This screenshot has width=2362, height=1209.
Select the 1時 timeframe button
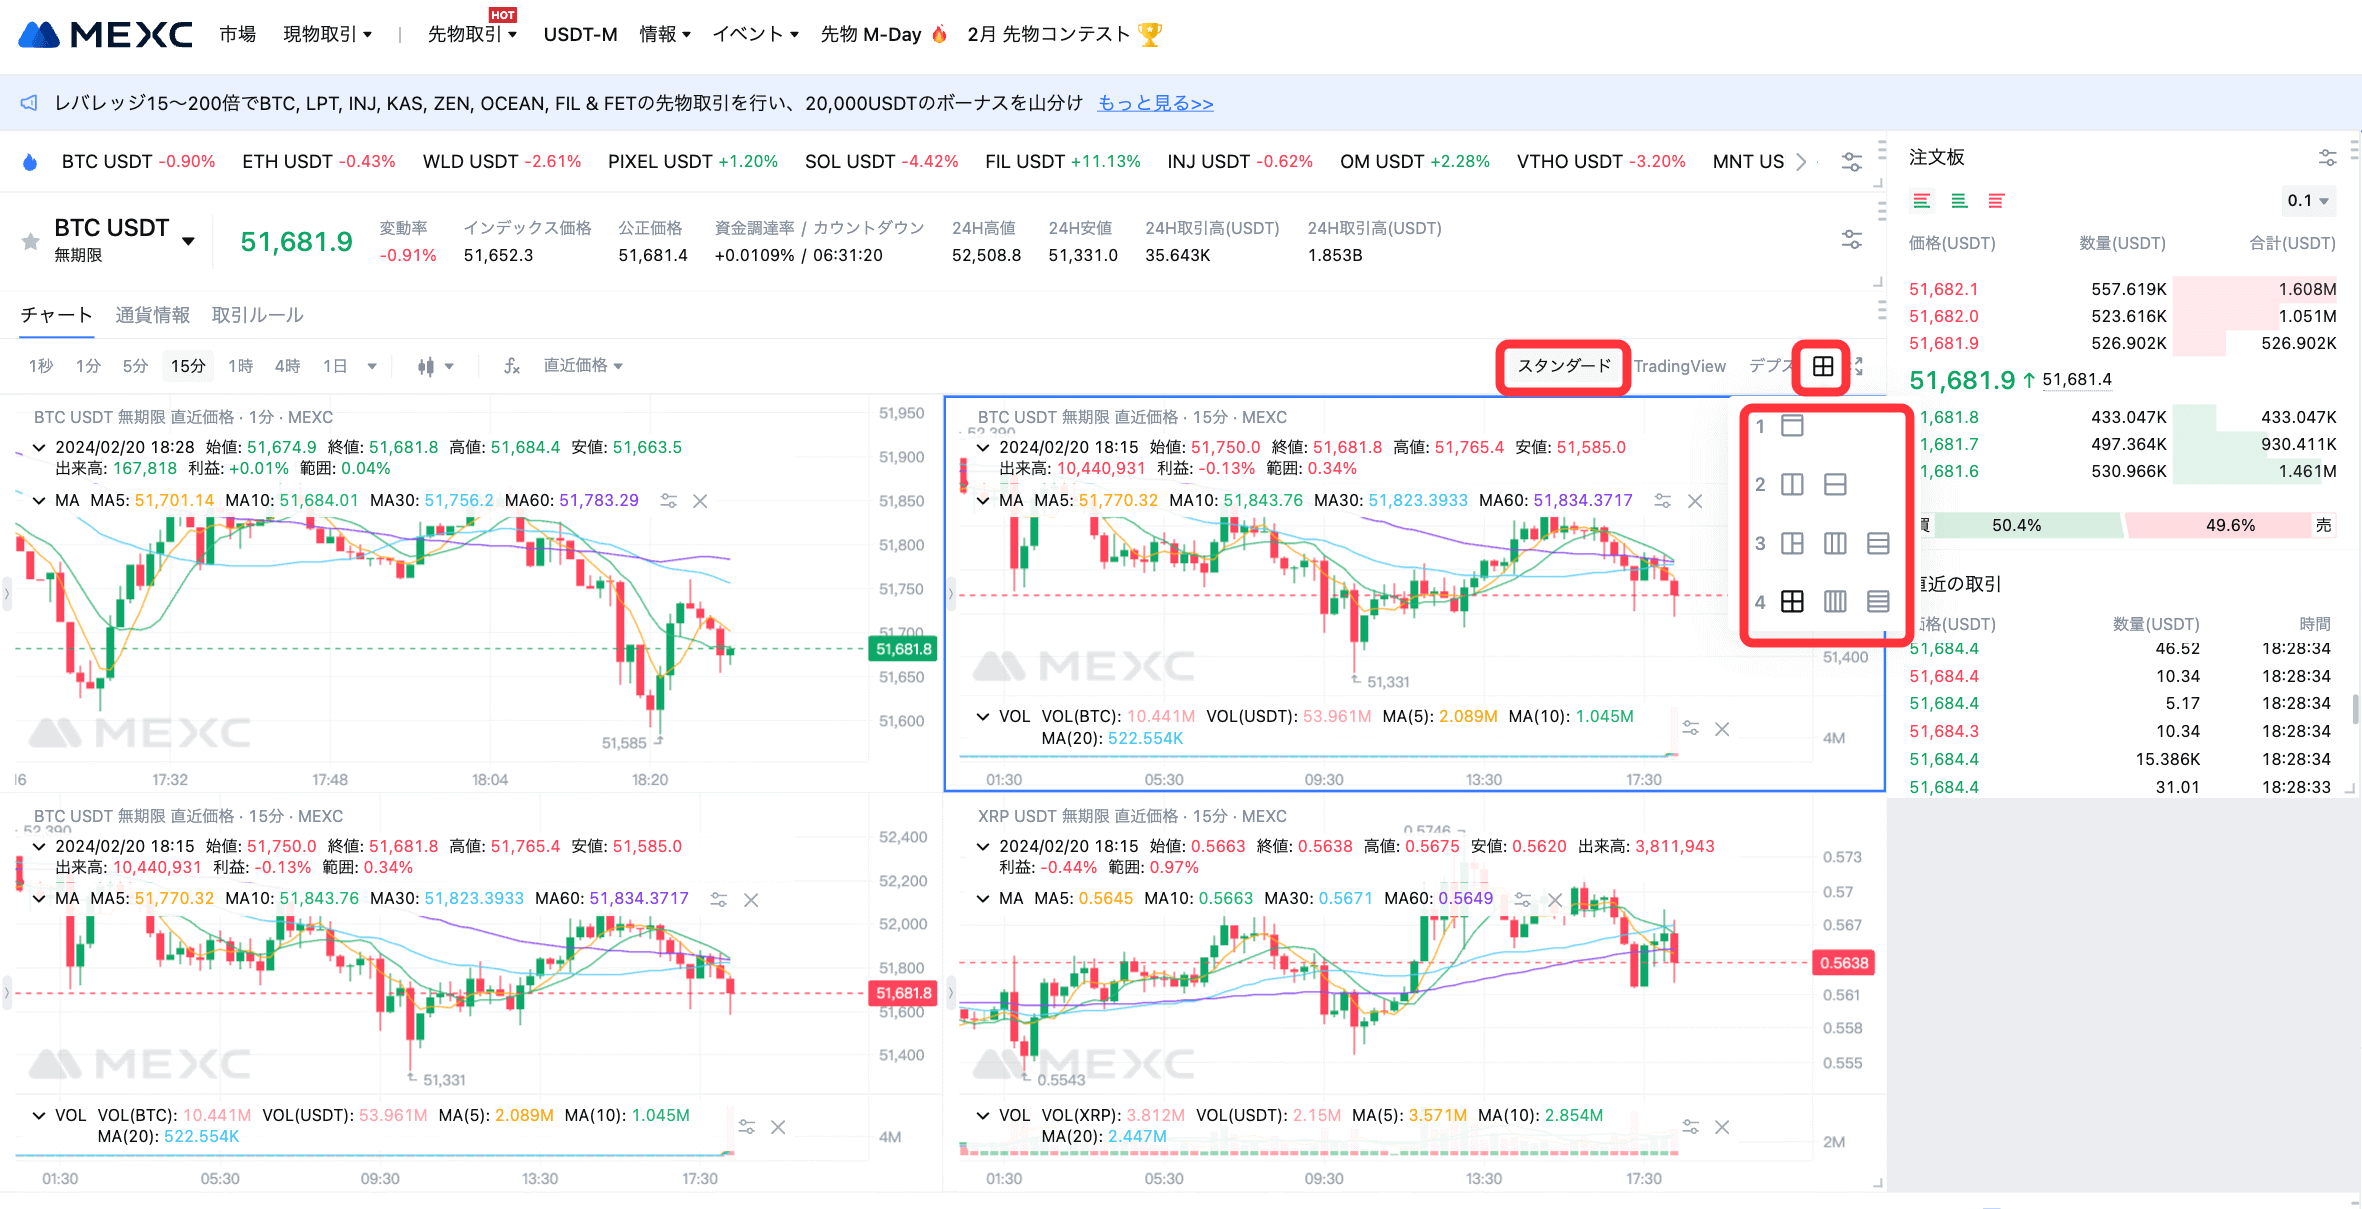(240, 366)
